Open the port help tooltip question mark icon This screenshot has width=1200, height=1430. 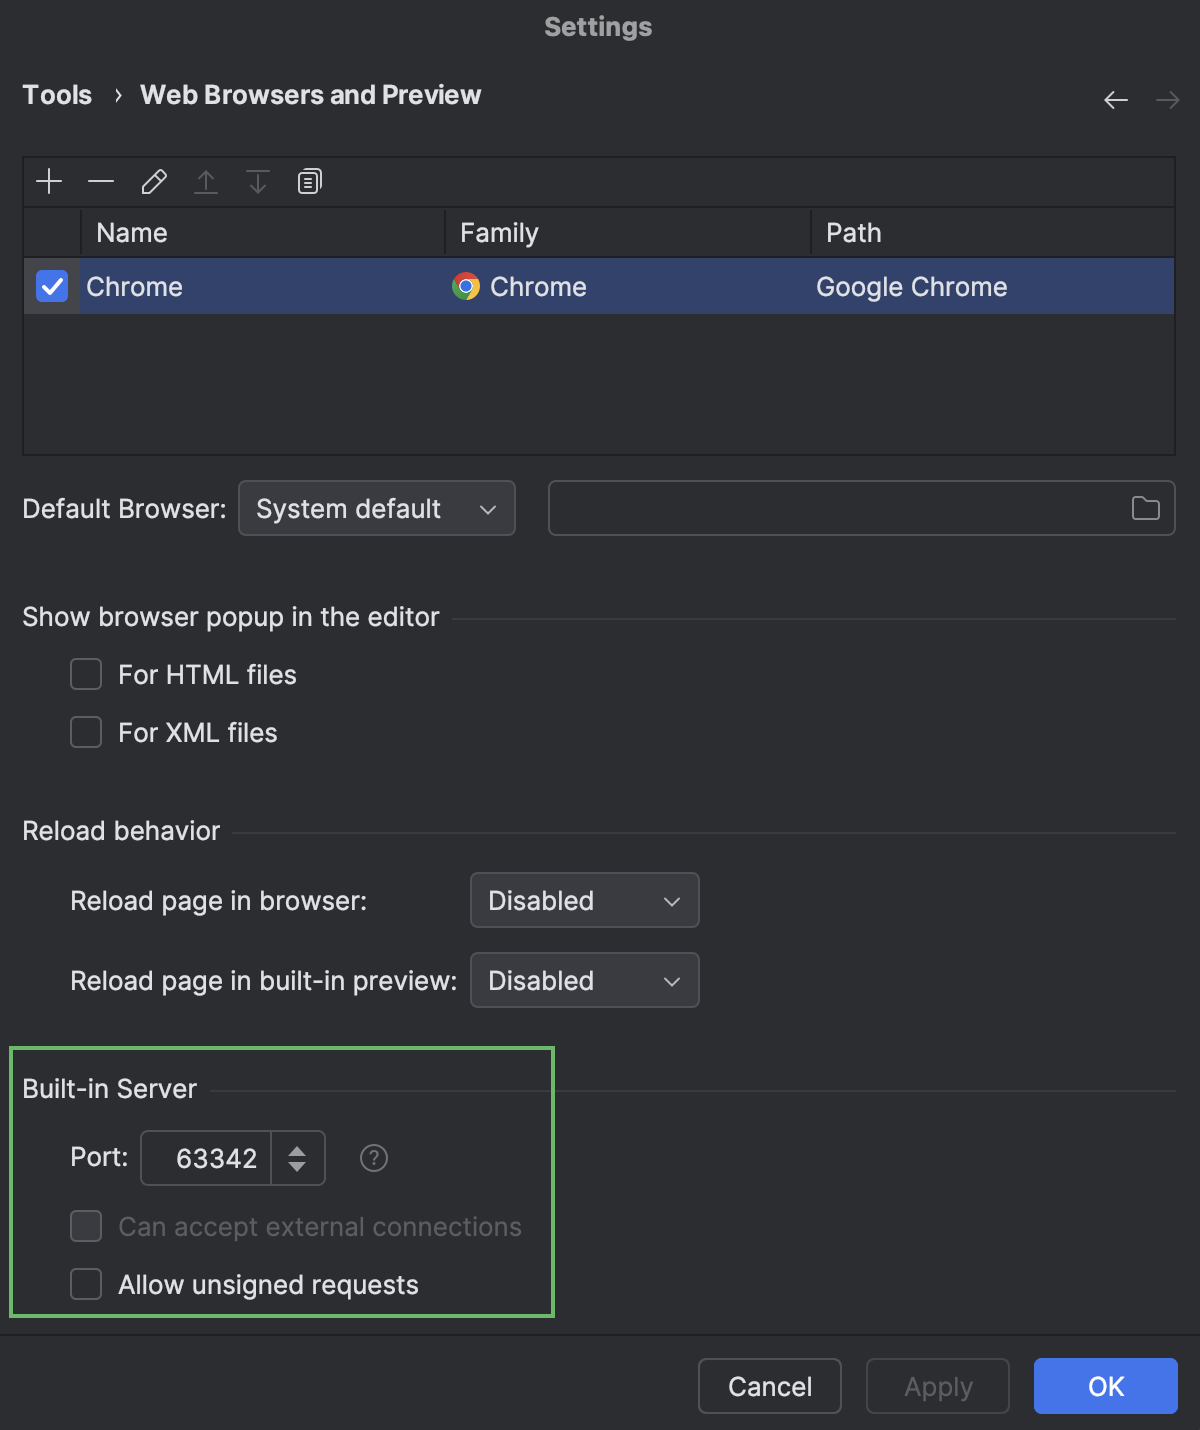point(373,1157)
